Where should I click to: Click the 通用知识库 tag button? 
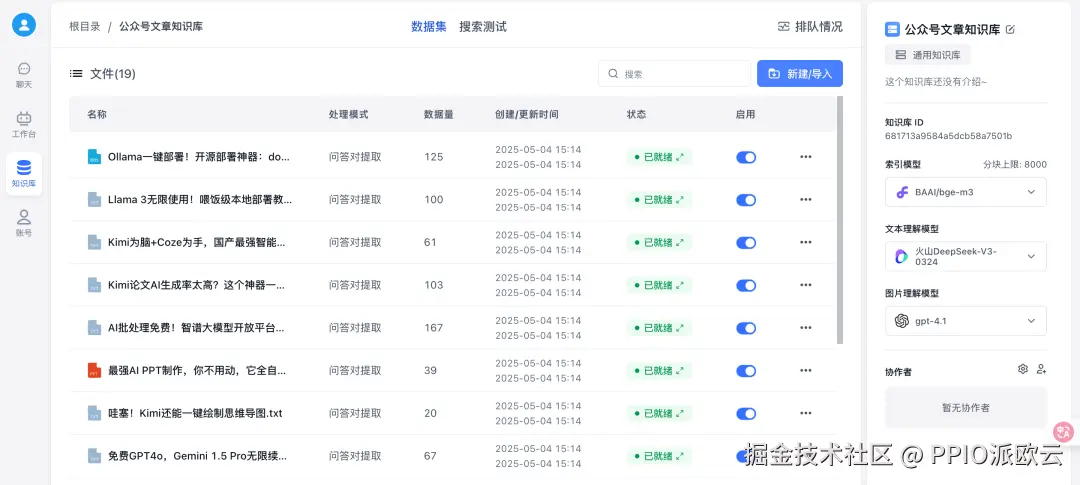pos(928,55)
